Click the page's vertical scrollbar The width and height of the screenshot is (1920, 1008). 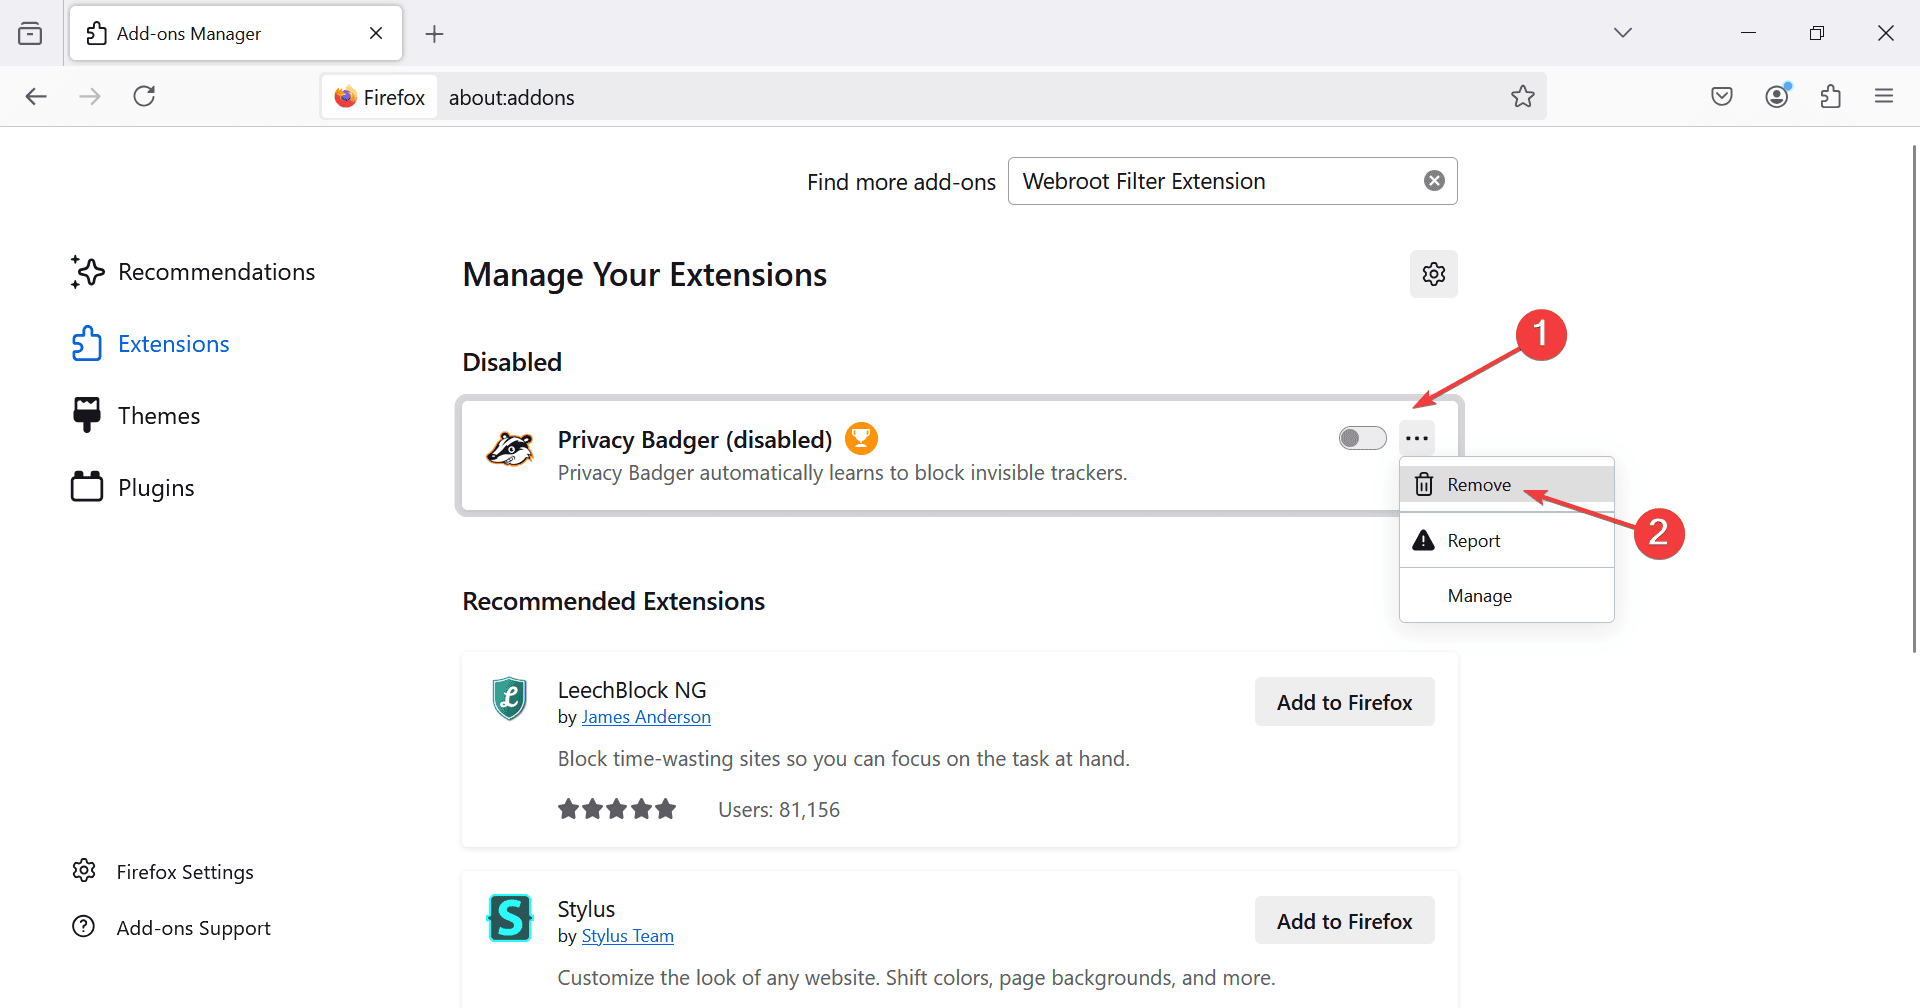point(1914,400)
